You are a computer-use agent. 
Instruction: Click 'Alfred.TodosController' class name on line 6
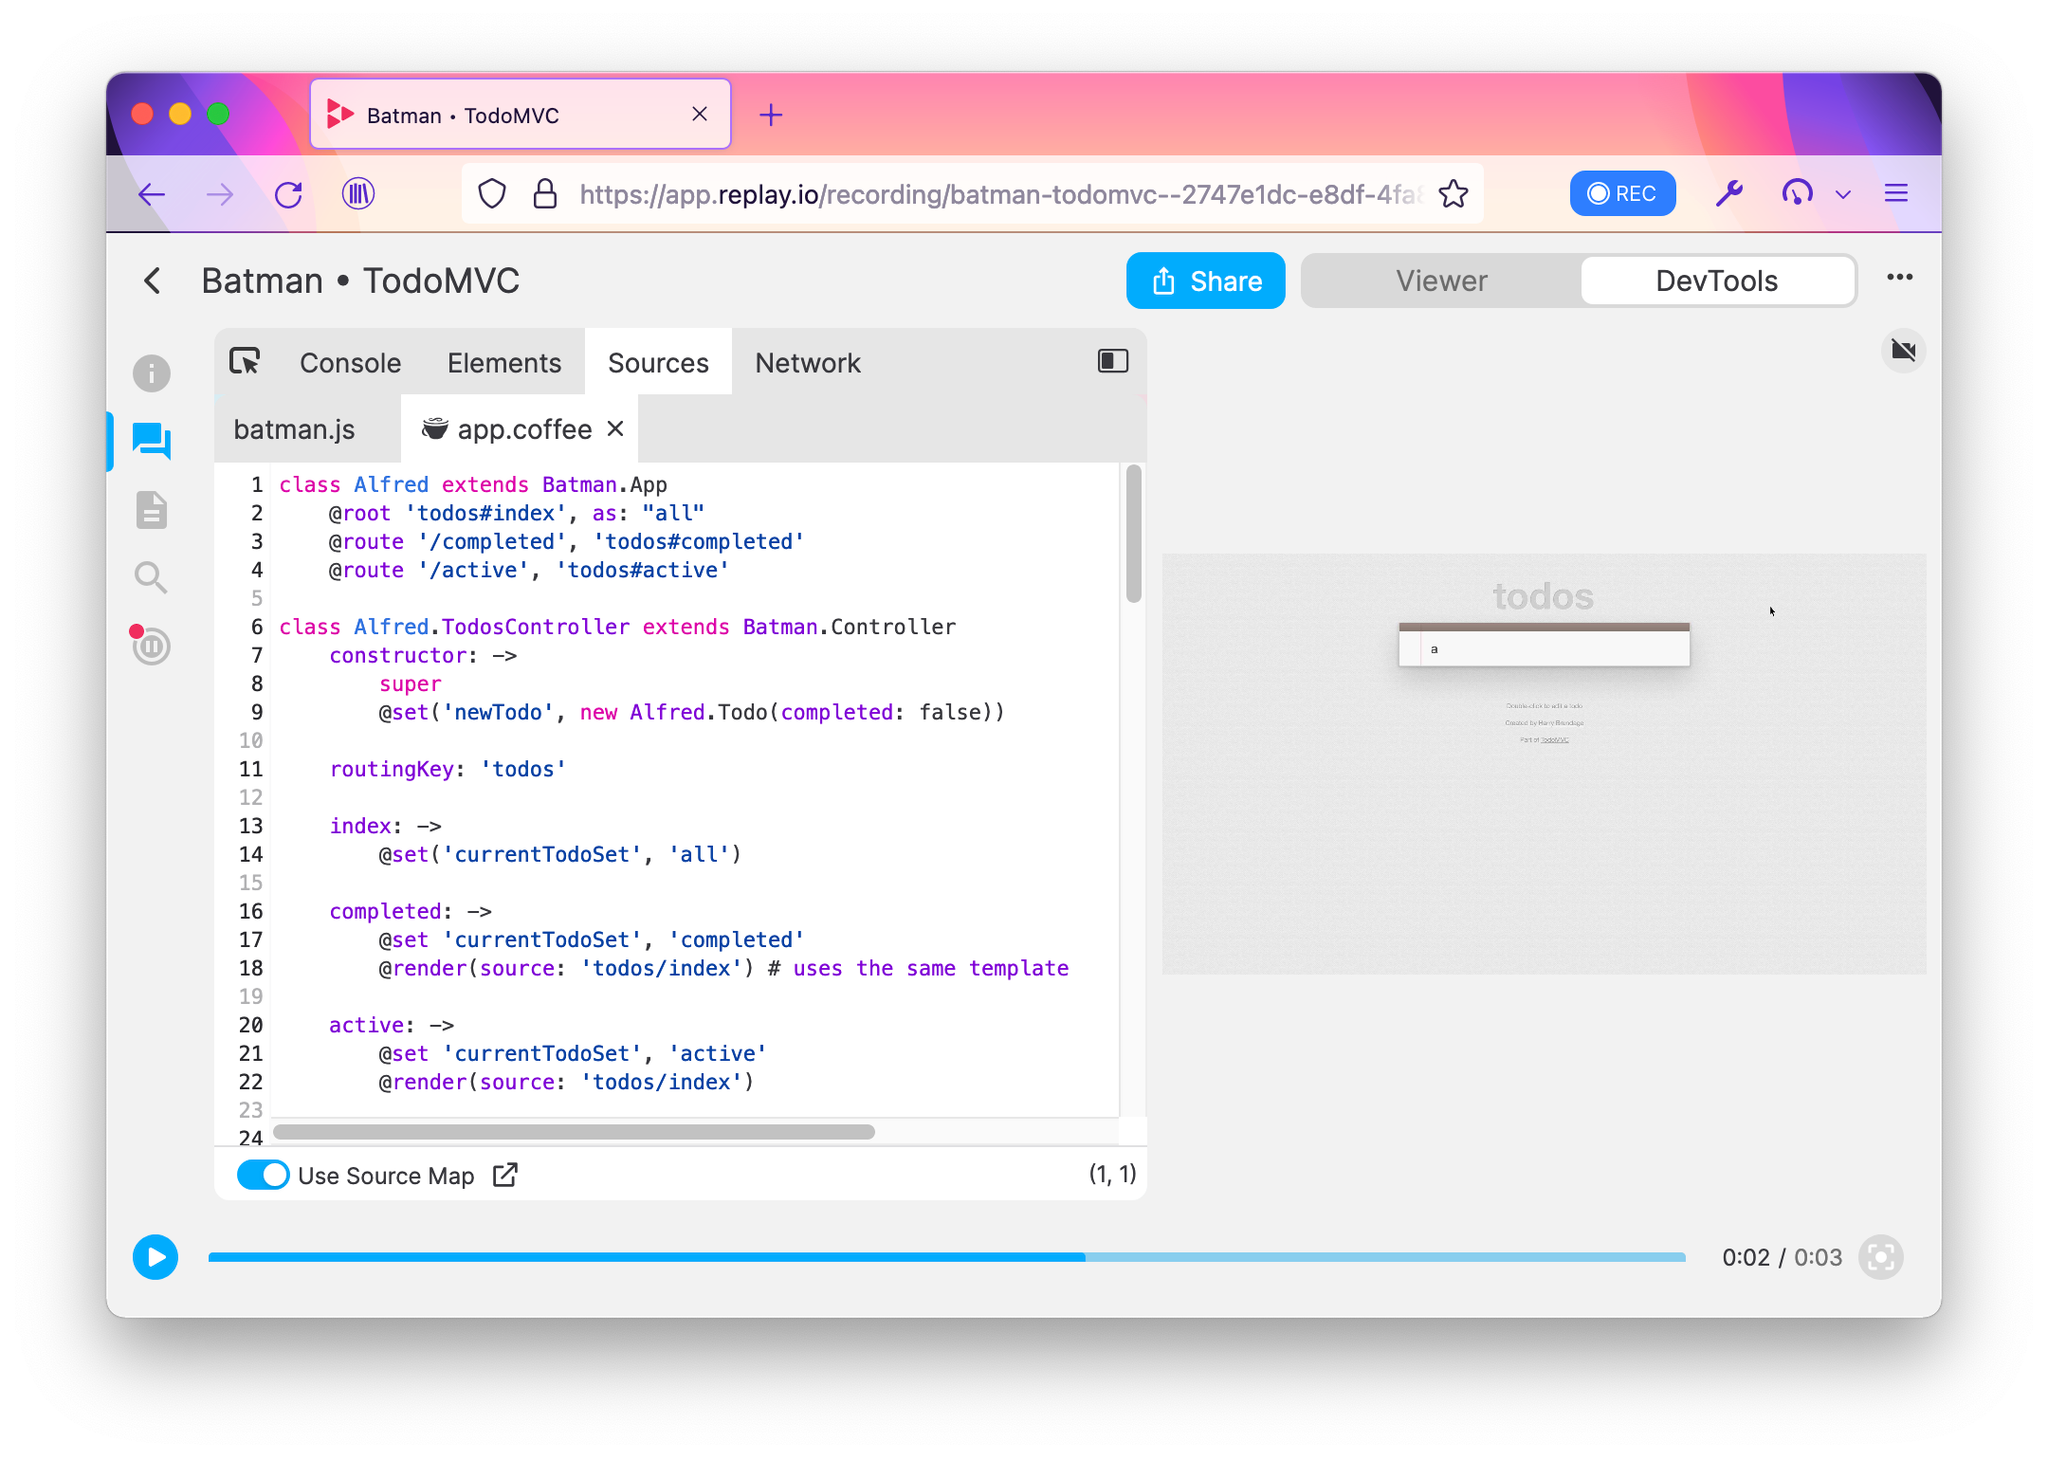[491, 627]
